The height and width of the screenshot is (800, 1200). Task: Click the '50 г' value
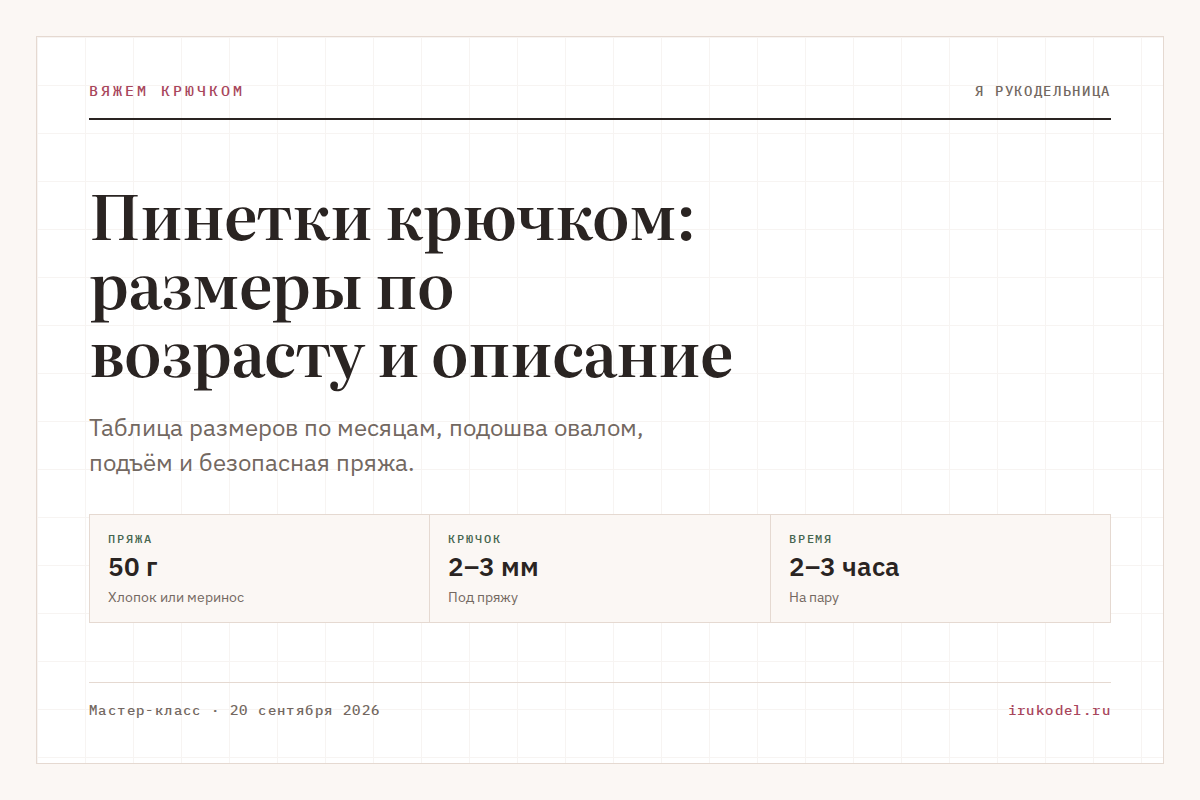[x=133, y=567]
